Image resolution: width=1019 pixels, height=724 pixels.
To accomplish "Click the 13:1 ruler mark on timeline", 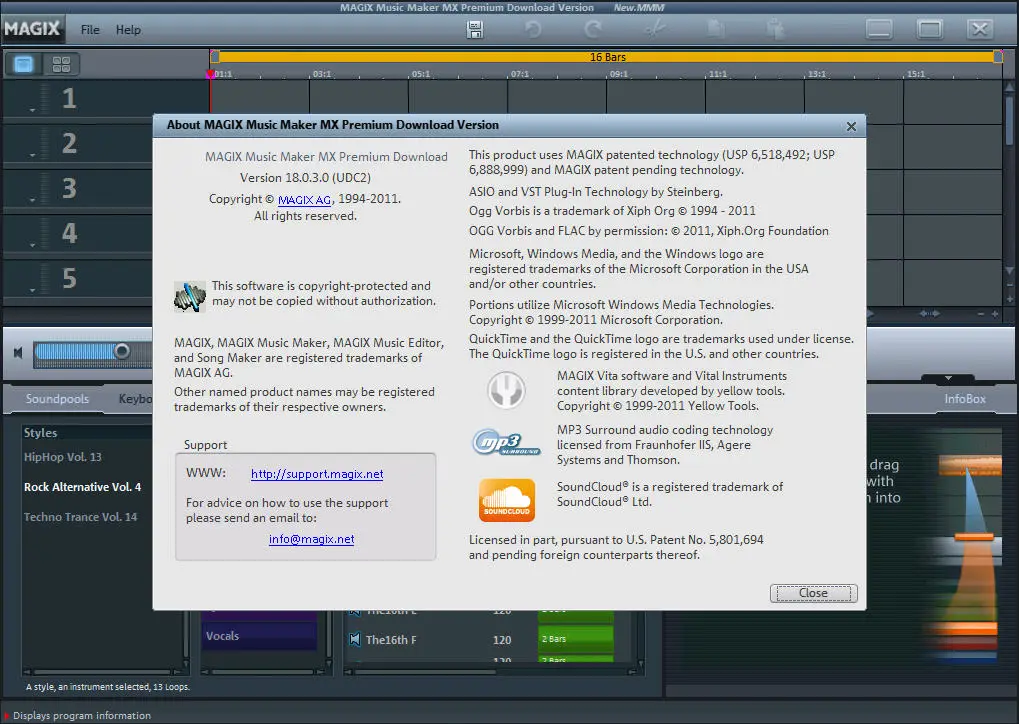I will coord(817,74).
